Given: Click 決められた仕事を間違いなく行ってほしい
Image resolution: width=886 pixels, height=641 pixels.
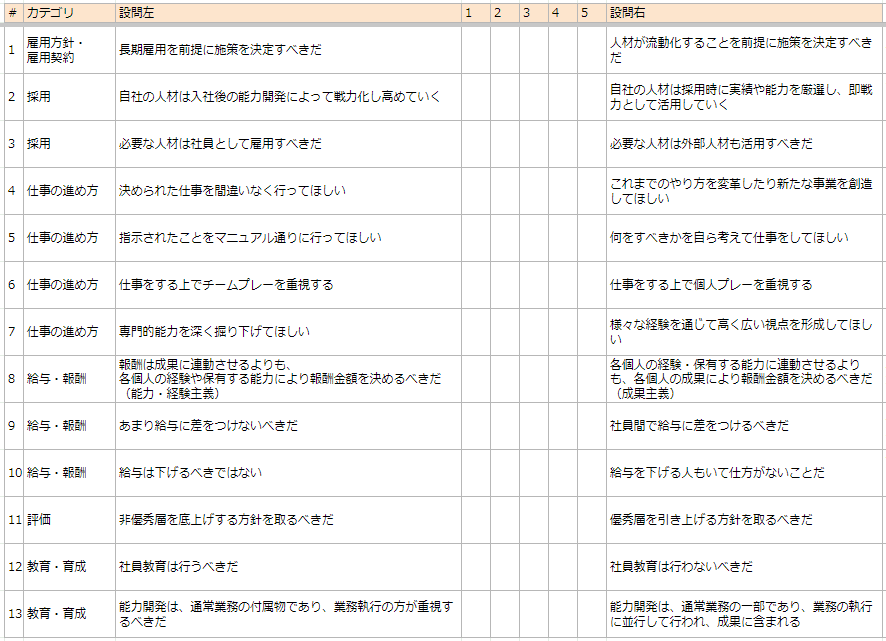Looking at the screenshot, I should click(x=288, y=190).
